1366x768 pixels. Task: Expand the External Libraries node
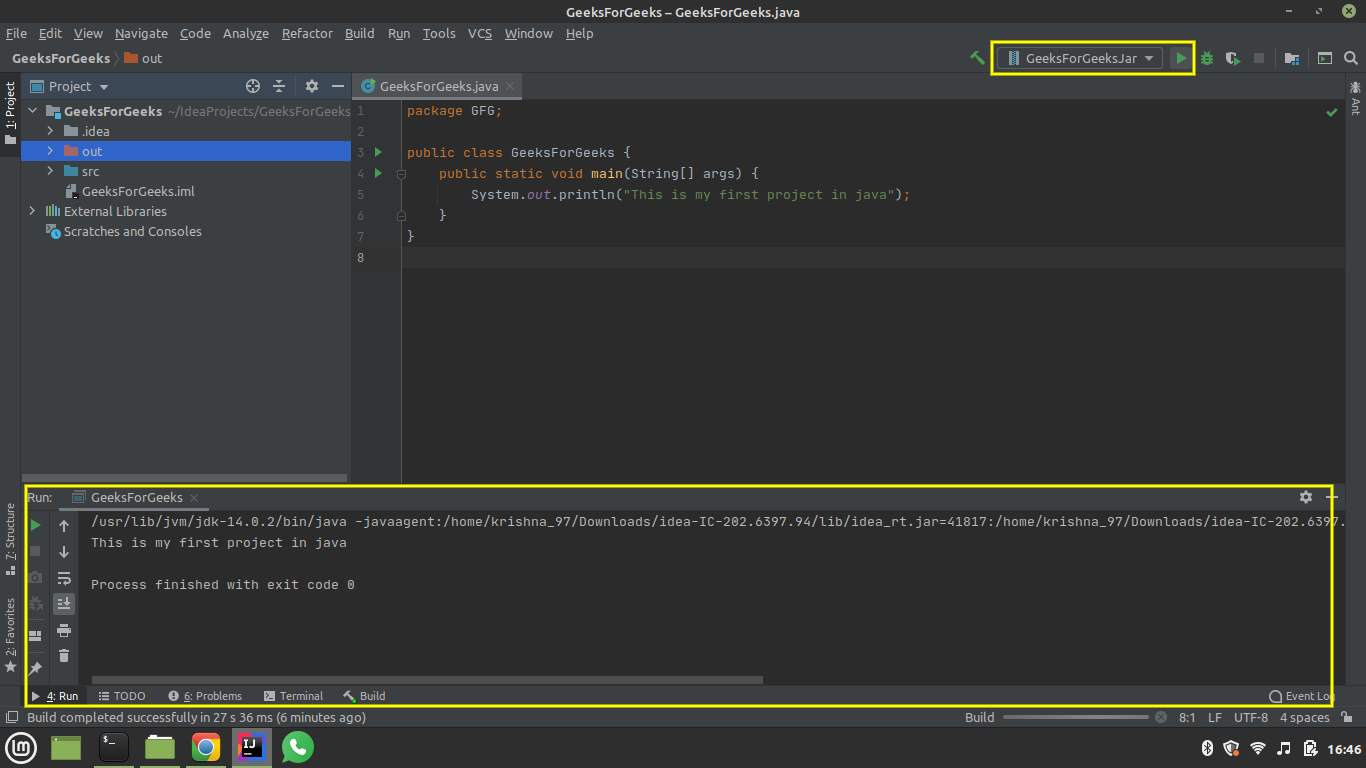pos(32,211)
